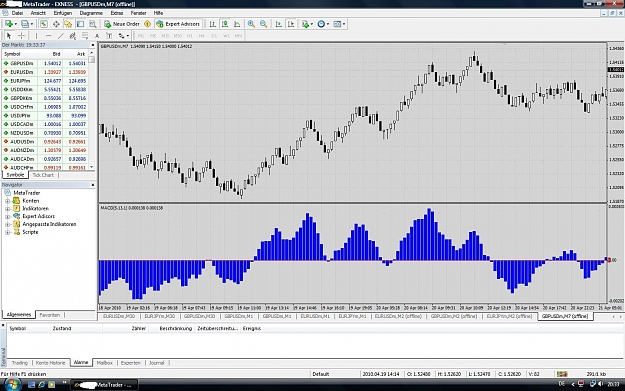Close the Market Watch panel

coord(92,45)
